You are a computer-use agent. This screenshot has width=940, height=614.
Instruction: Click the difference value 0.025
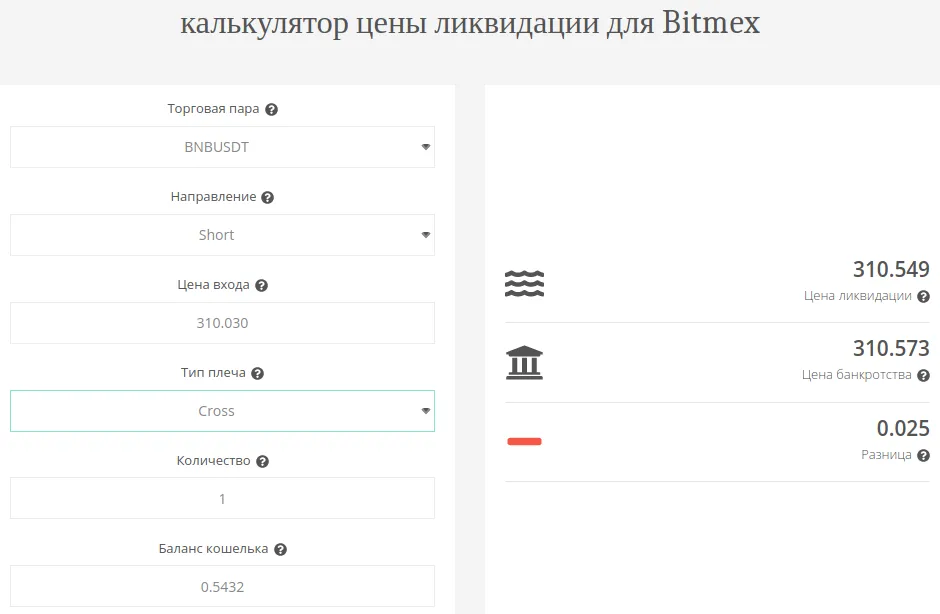(903, 428)
